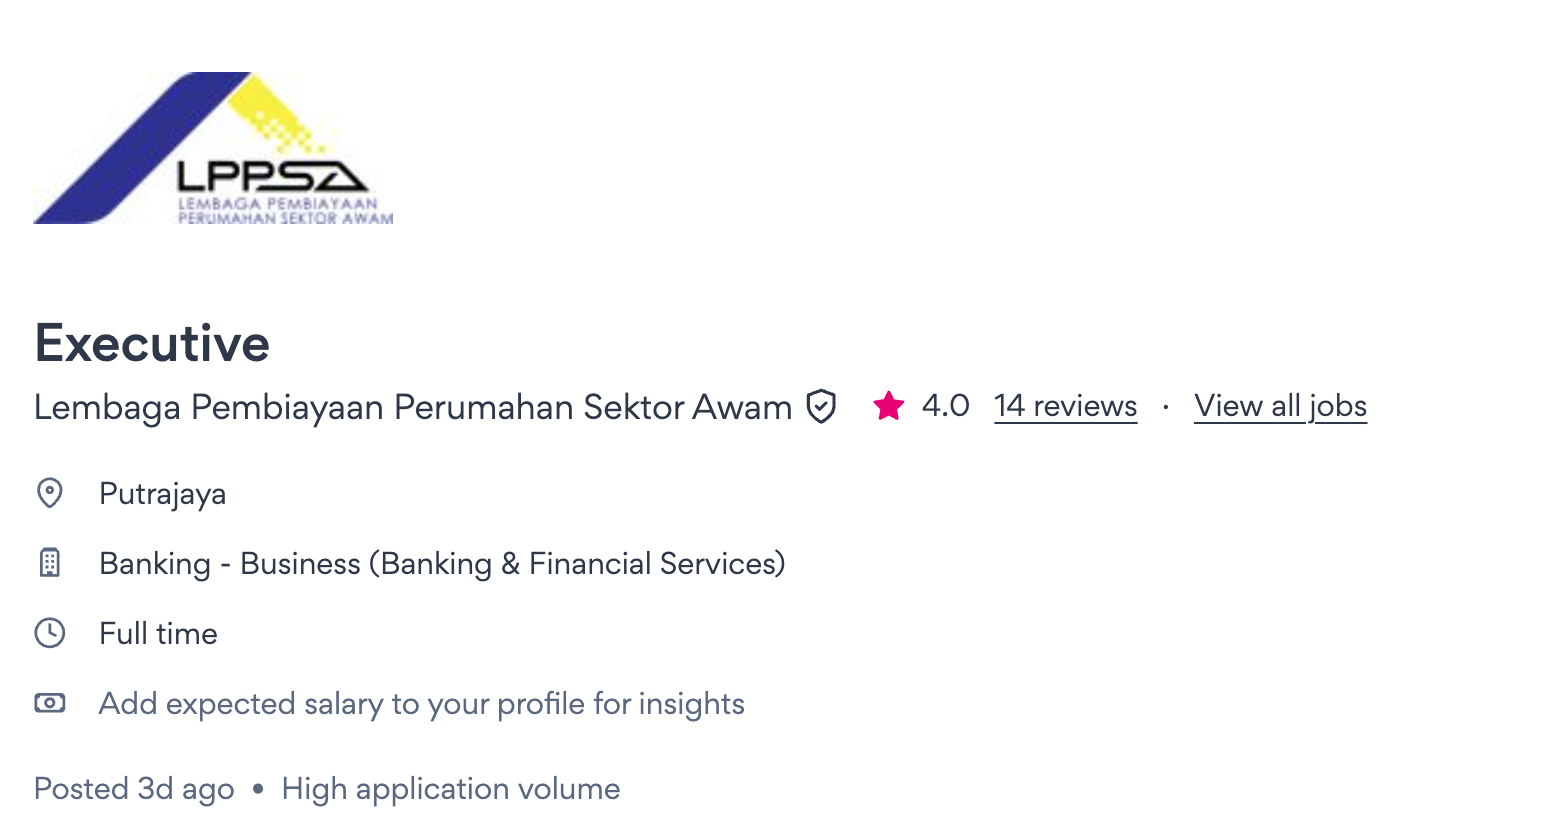
Task: Click the Putrajaya location text
Action: point(162,494)
